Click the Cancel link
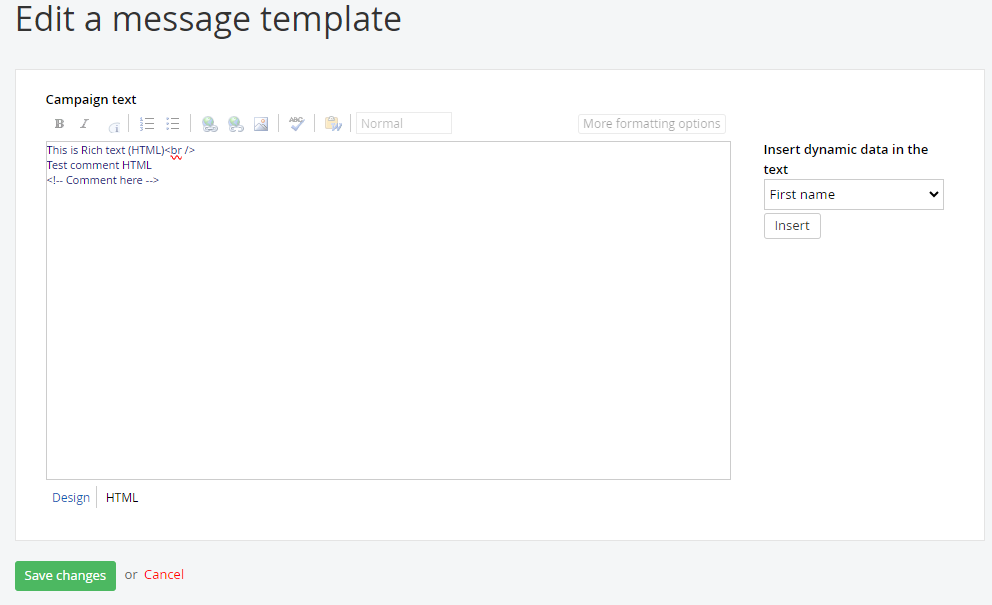Screen dimensions: 992x605 (x=164, y=575)
